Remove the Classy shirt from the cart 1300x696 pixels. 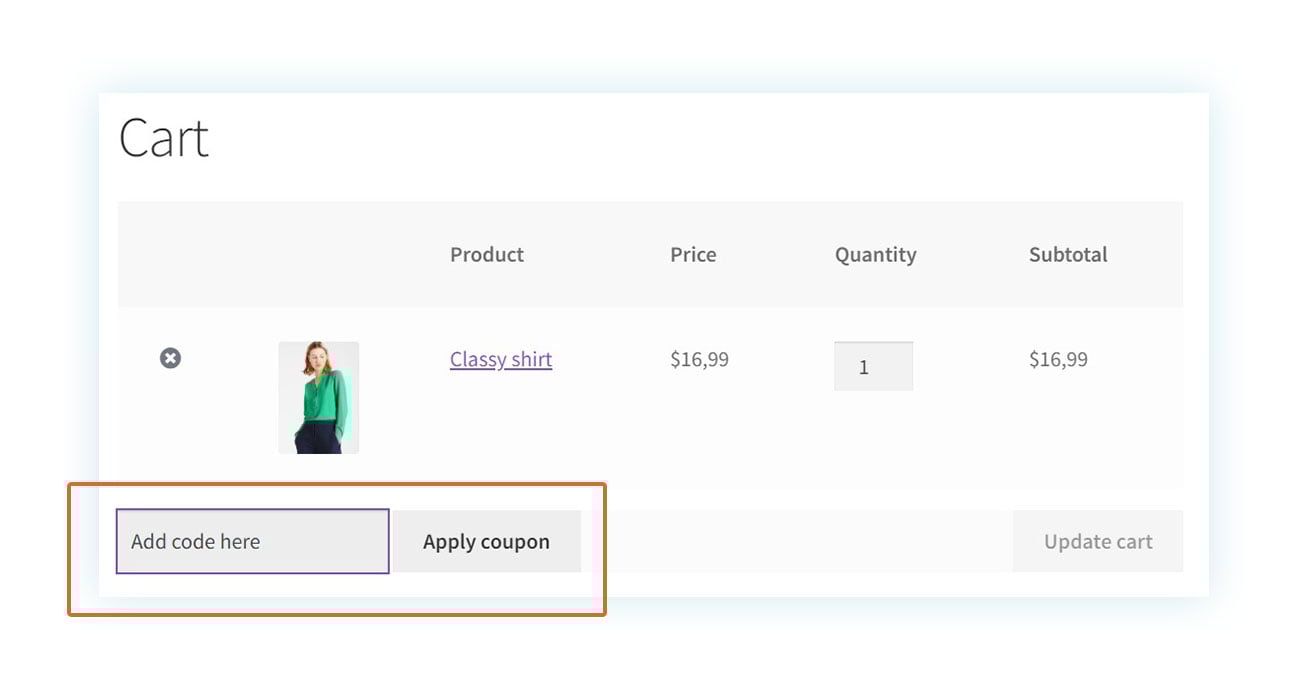tap(170, 358)
